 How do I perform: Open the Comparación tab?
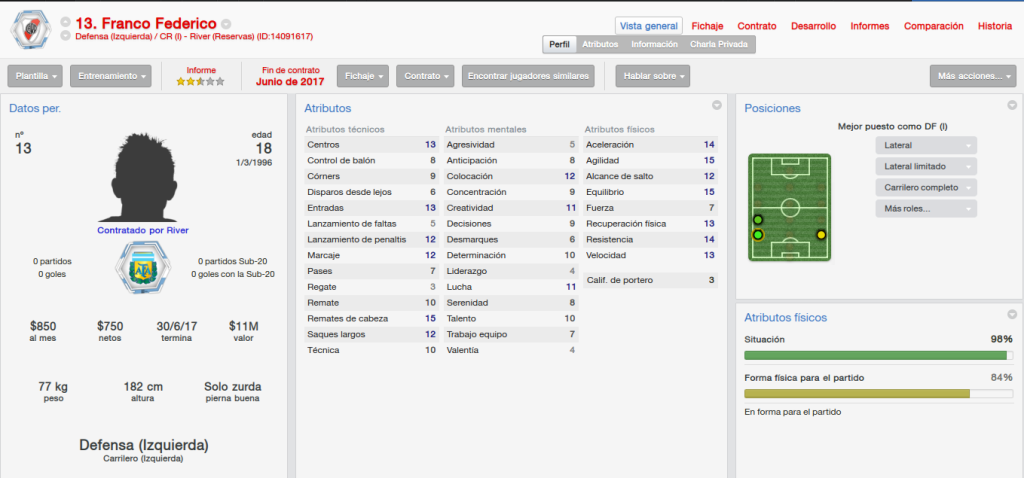click(933, 26)
